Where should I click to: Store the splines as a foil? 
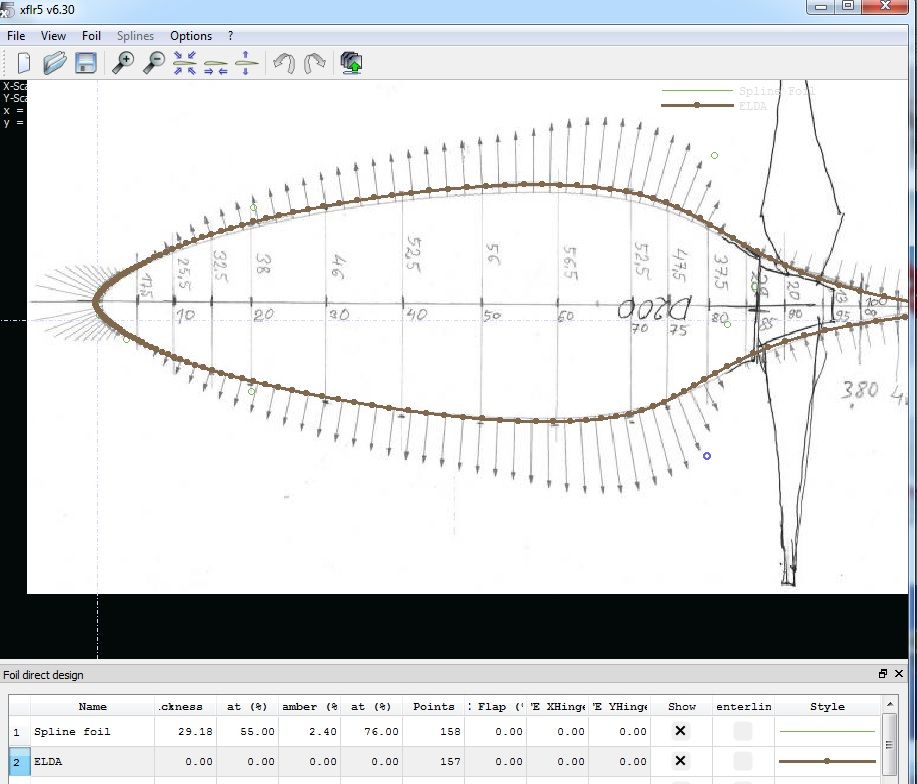click(x=351, y=63)
